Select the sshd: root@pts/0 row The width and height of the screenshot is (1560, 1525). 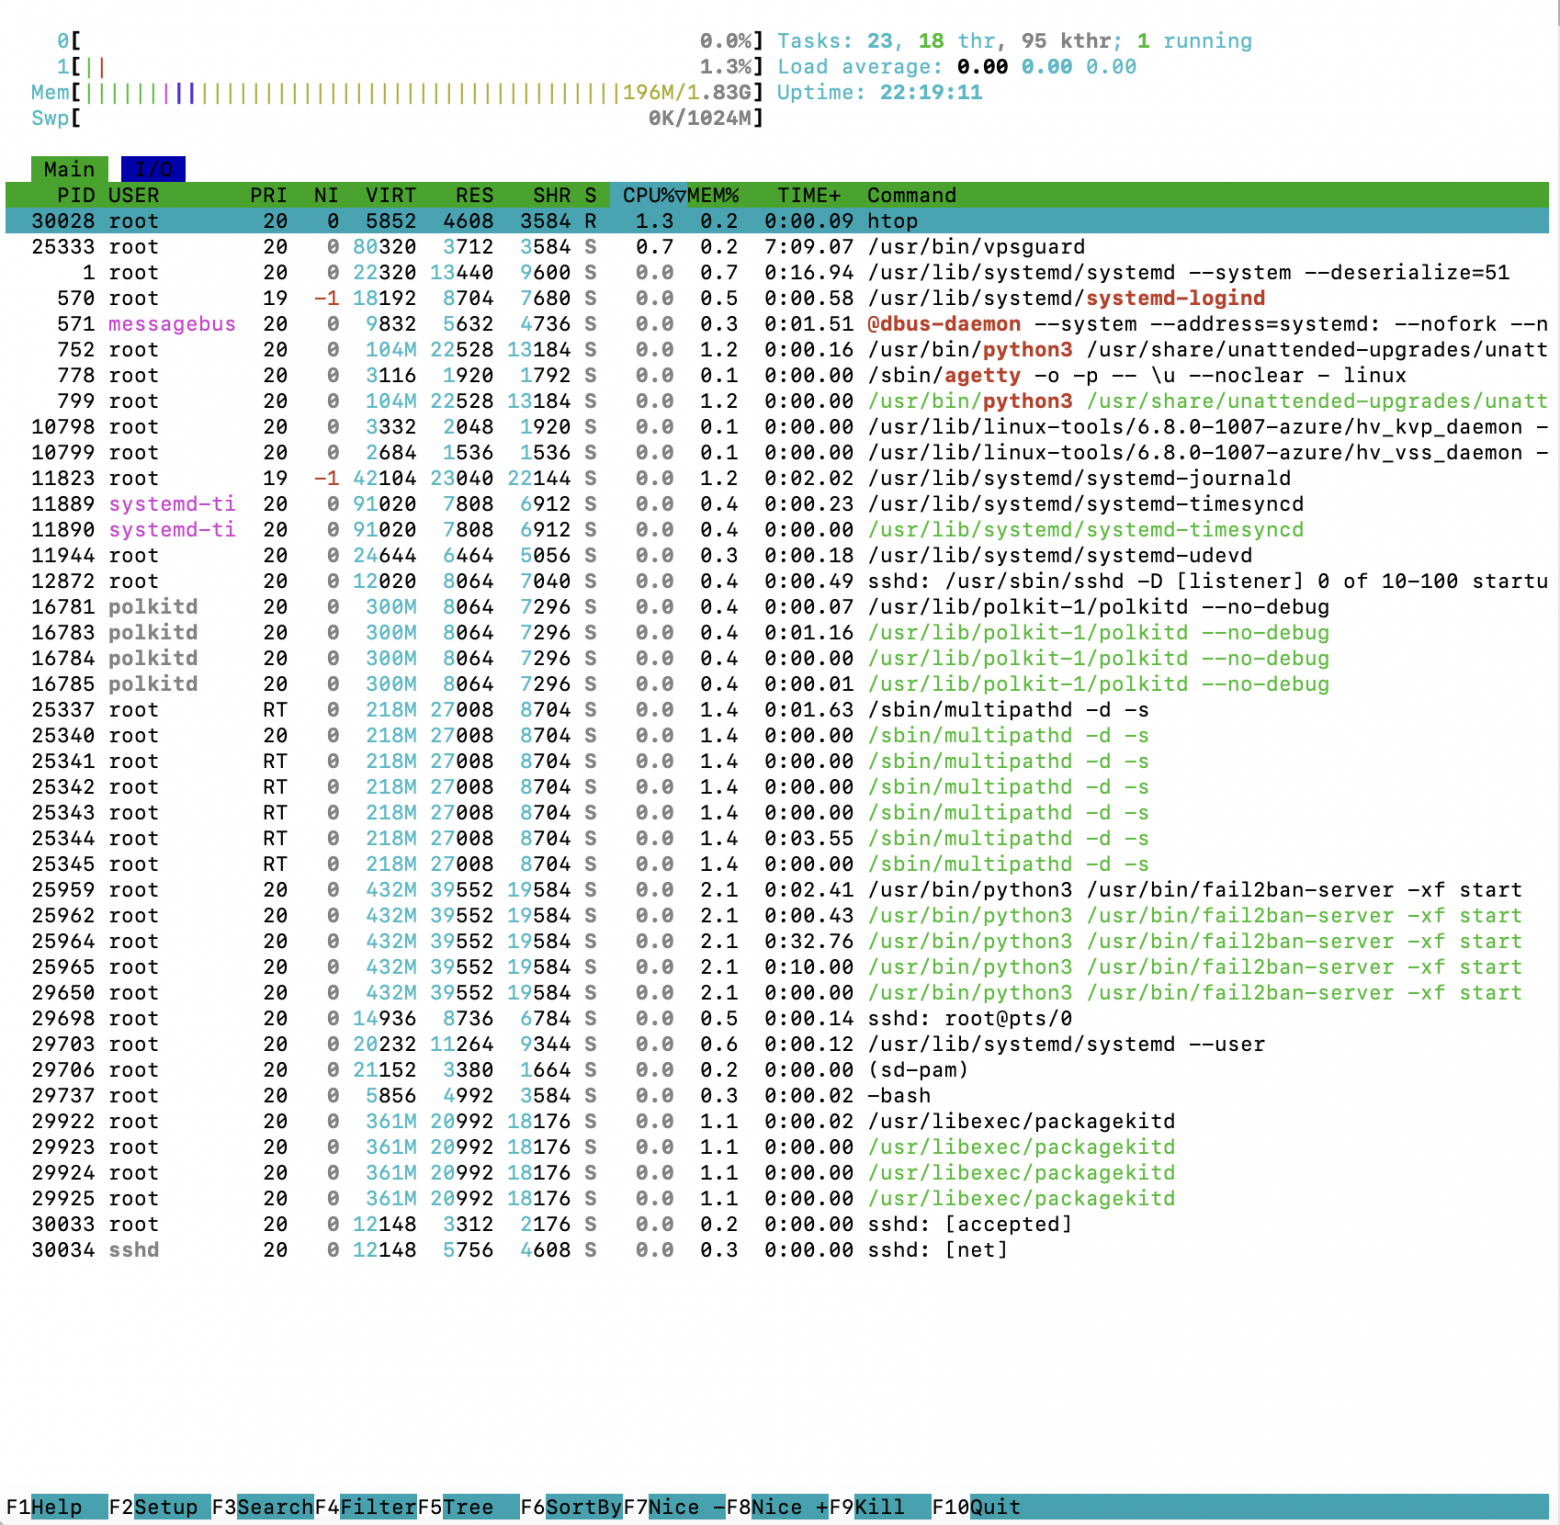tap(777, 1019)
